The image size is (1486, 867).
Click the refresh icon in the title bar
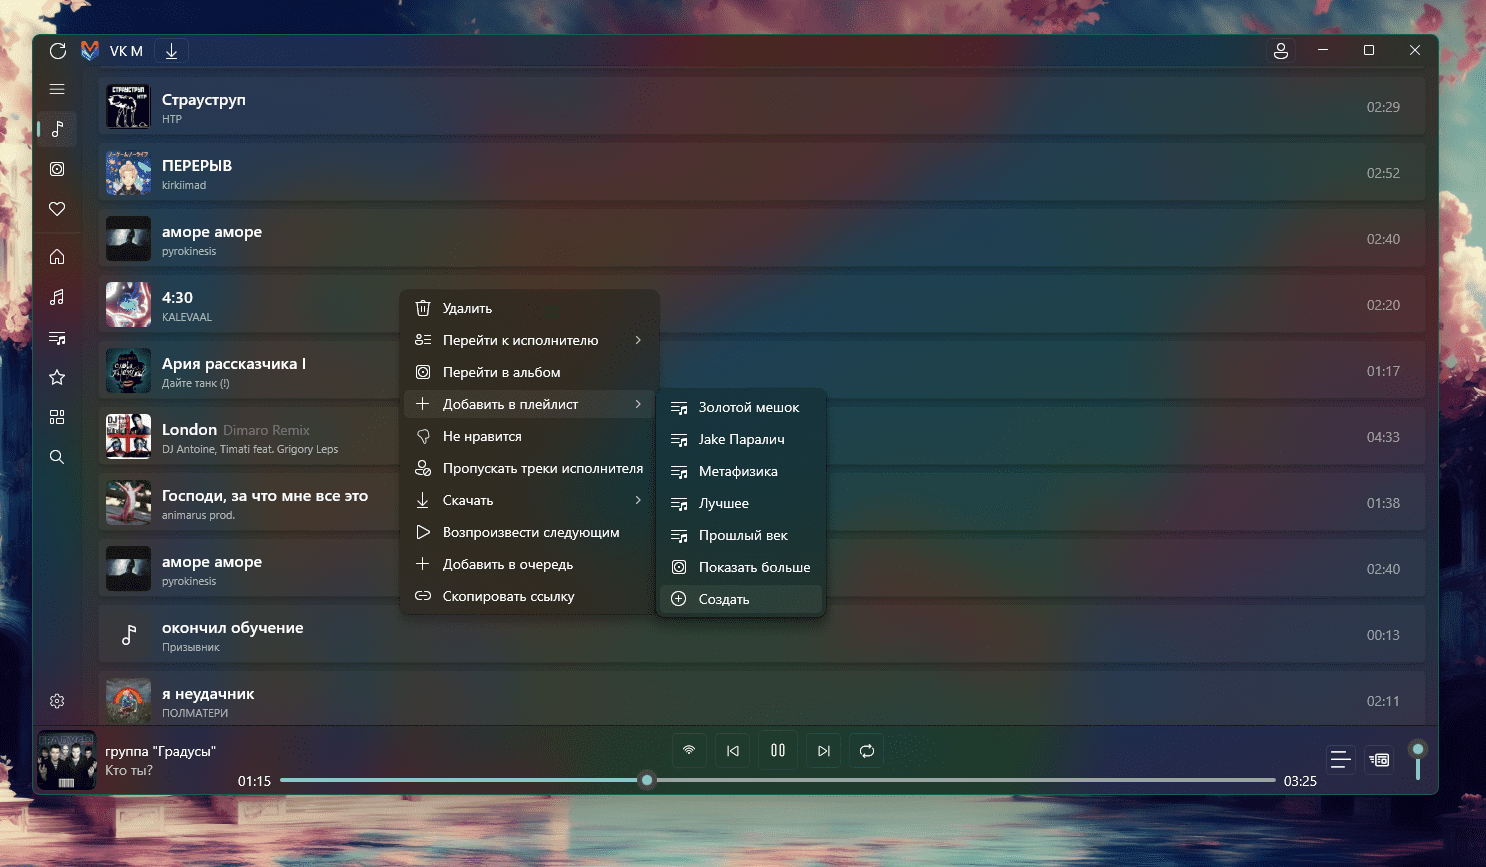(58, 51)
